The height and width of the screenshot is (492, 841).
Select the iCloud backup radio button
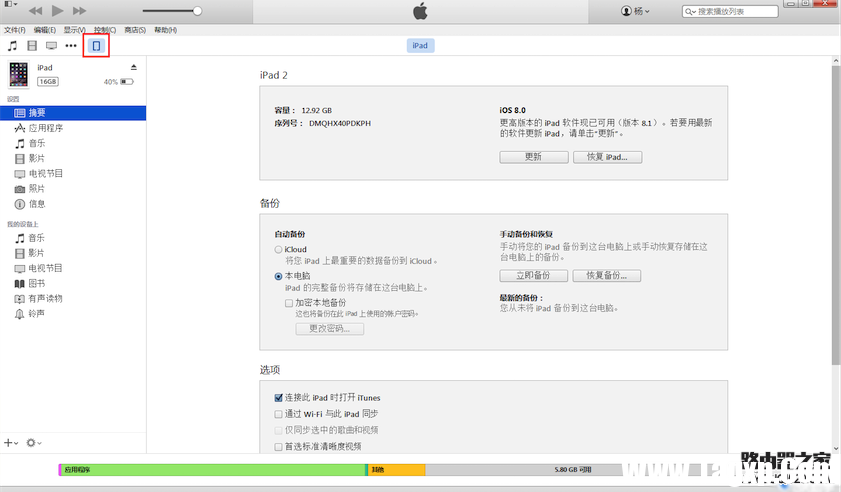(x=278, y=249)
